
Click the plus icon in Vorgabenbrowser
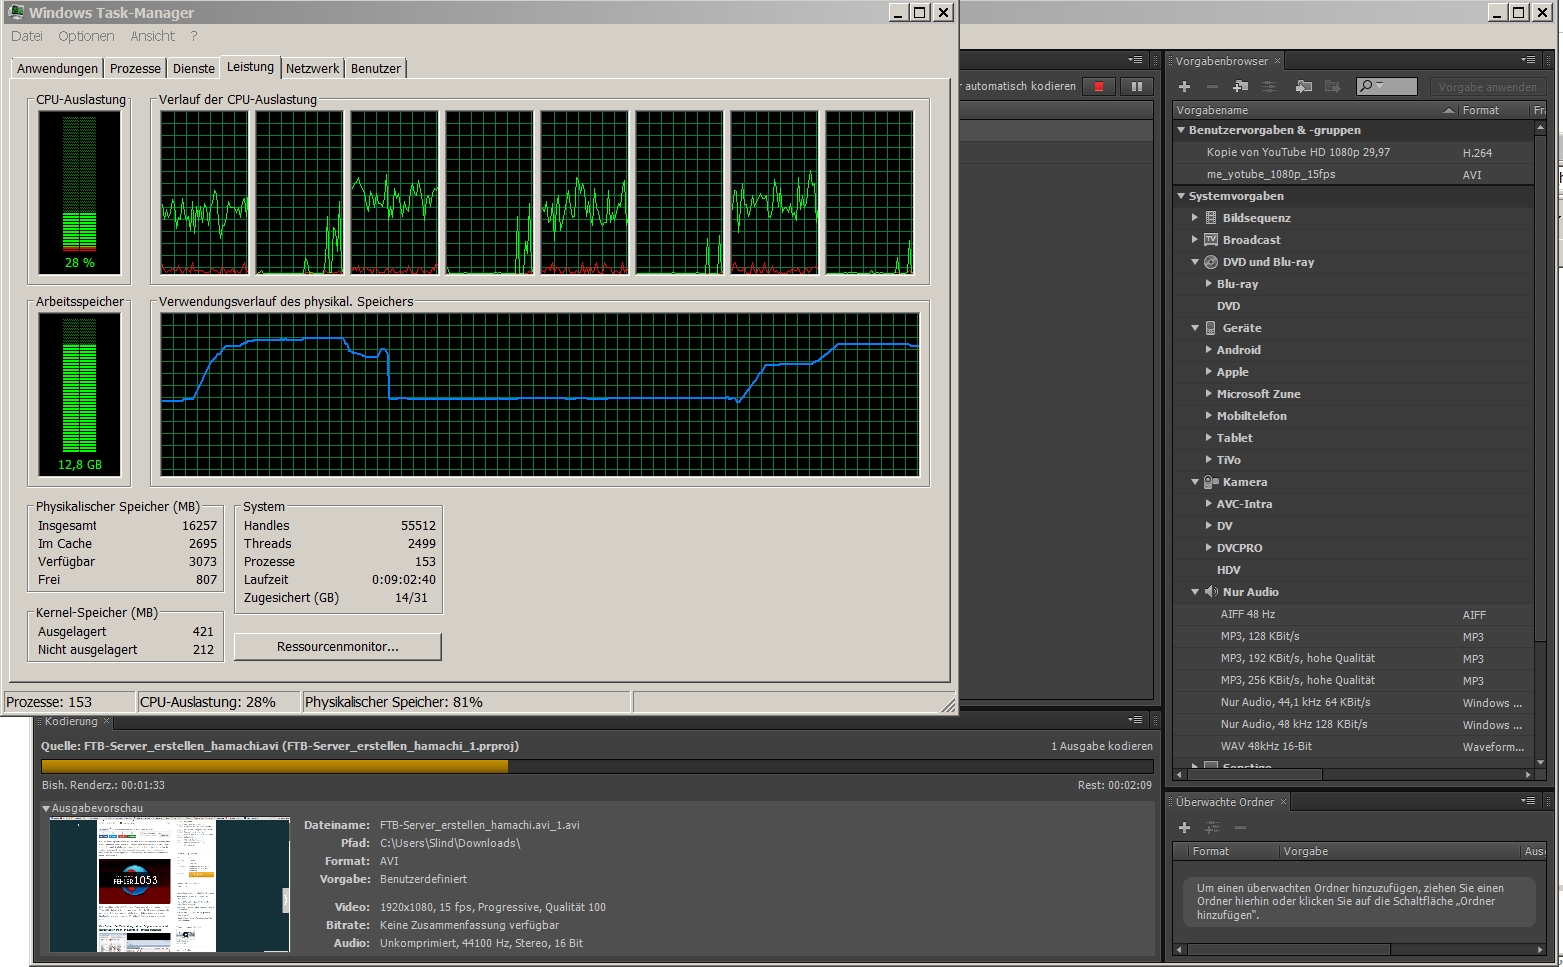point(1185,87)
